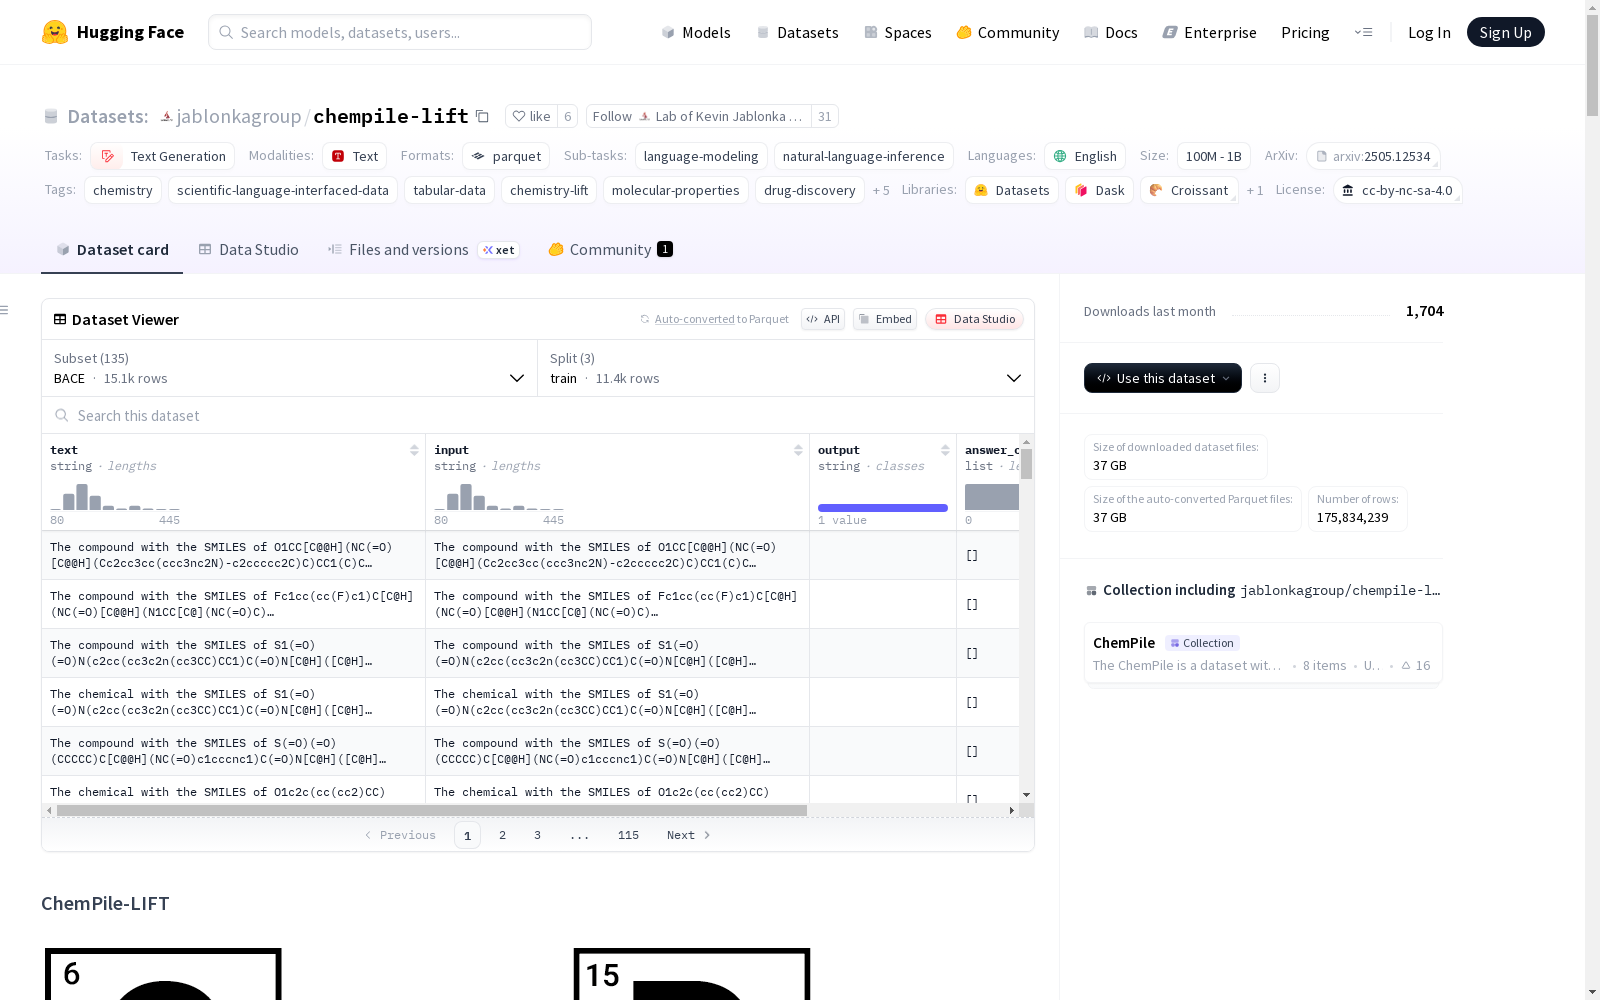Click the output classes bar
This screenshot has height=1000, width=1600.
(x=883, y=508)
